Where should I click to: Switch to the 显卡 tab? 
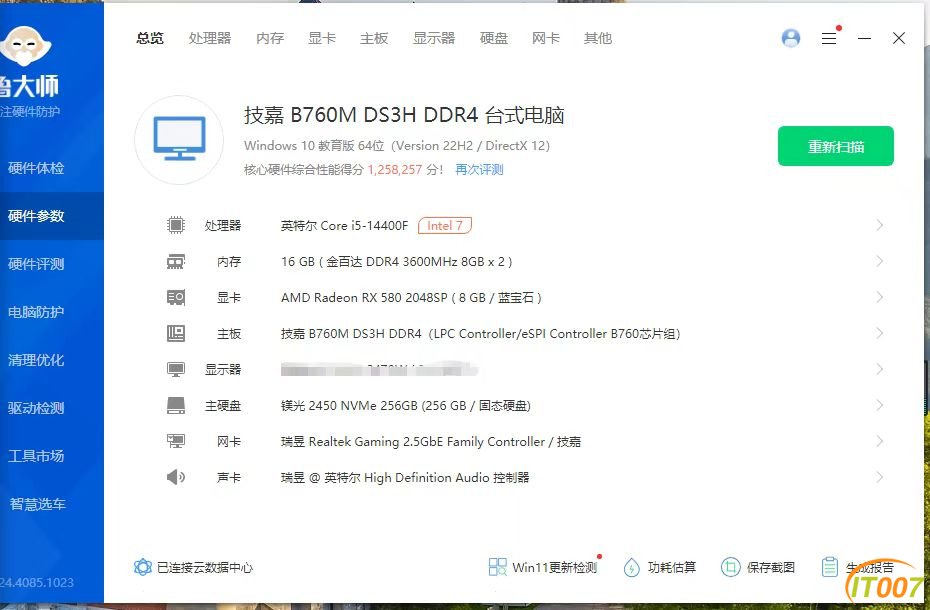pos(322,39)
